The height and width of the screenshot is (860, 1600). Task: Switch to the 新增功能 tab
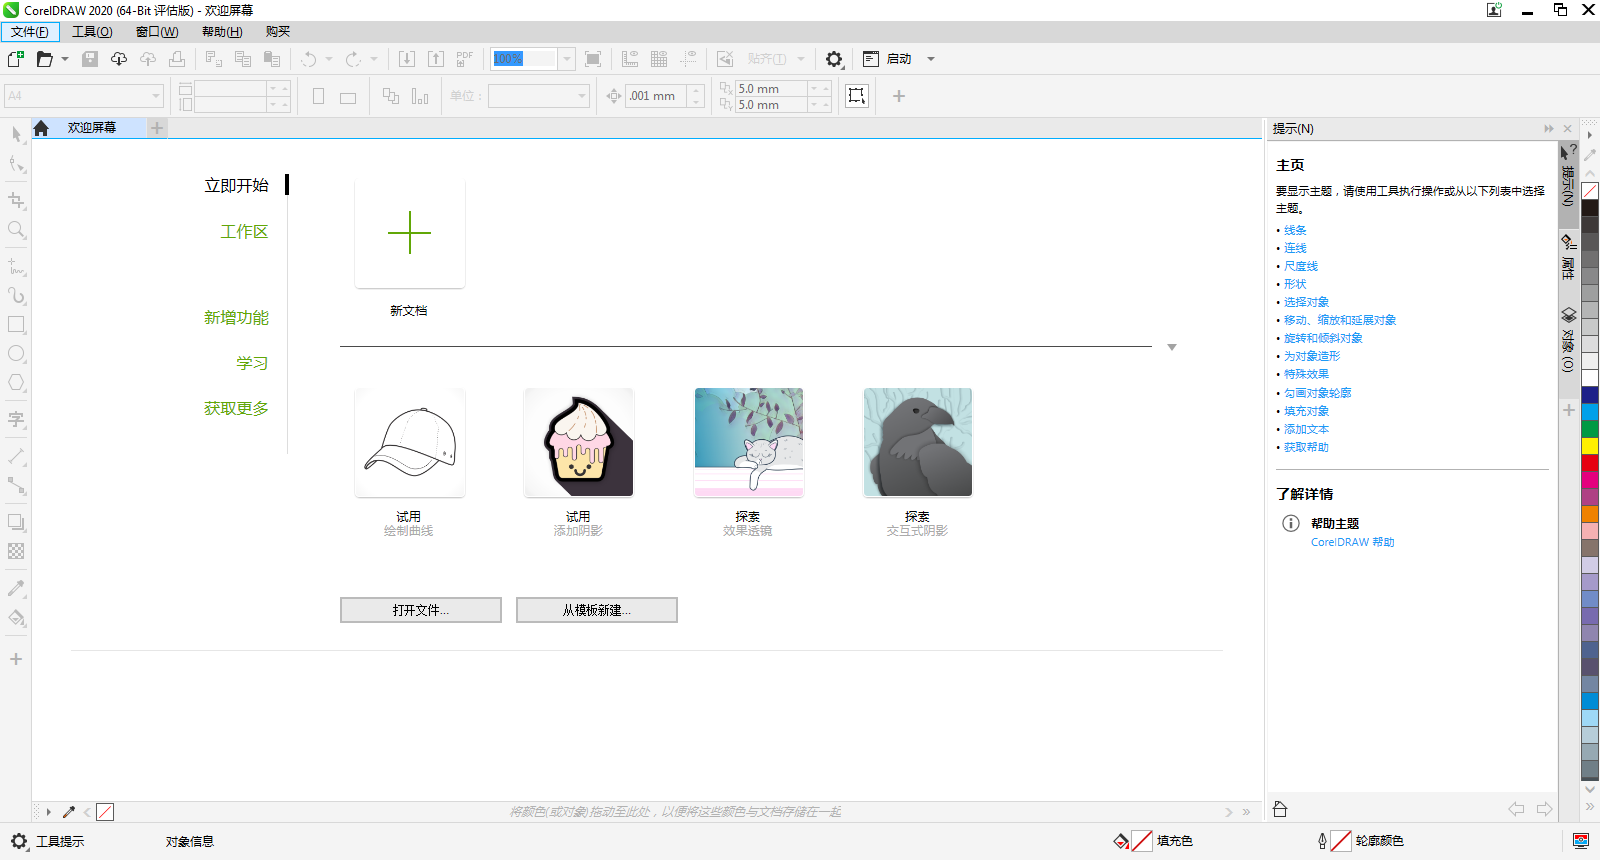pyautogui.click(x=236, y=317)
